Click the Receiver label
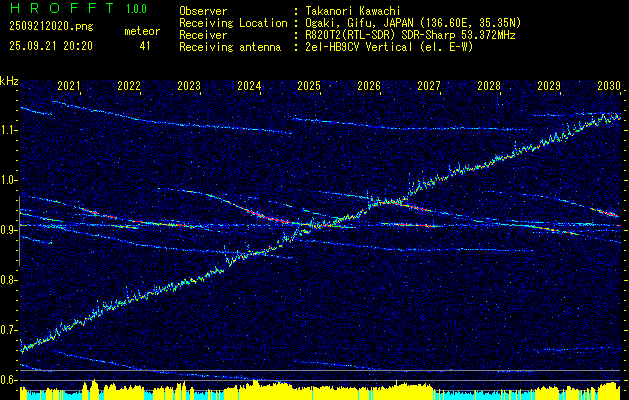Screen dimensions: 629x400 [203, 35]
